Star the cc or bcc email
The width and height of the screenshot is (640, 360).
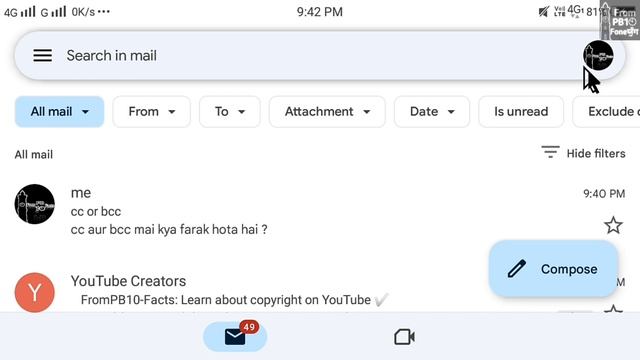point(613,225)
